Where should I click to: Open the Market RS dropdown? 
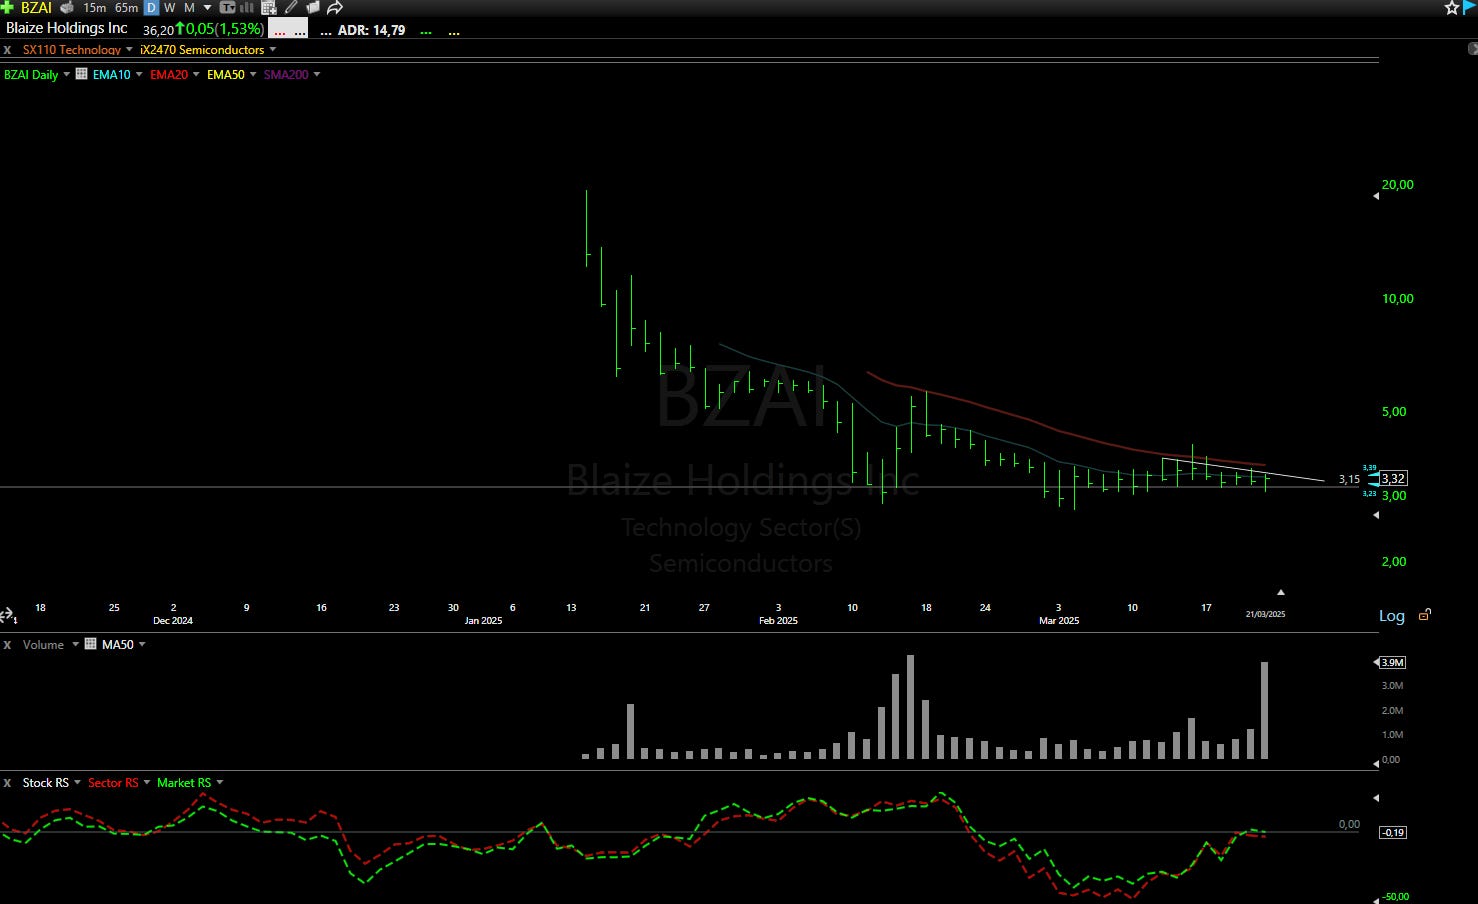pyautogui.click(x=220, y=782)
